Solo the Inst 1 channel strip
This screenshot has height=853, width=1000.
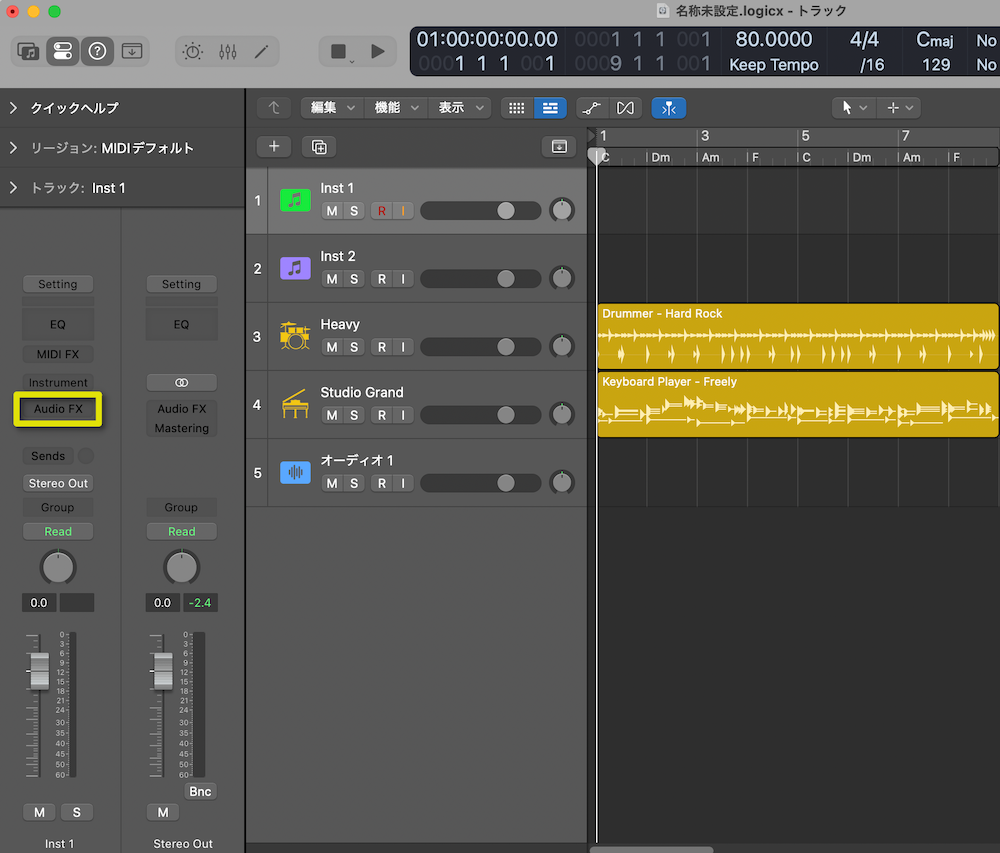[x=77, y=812]
